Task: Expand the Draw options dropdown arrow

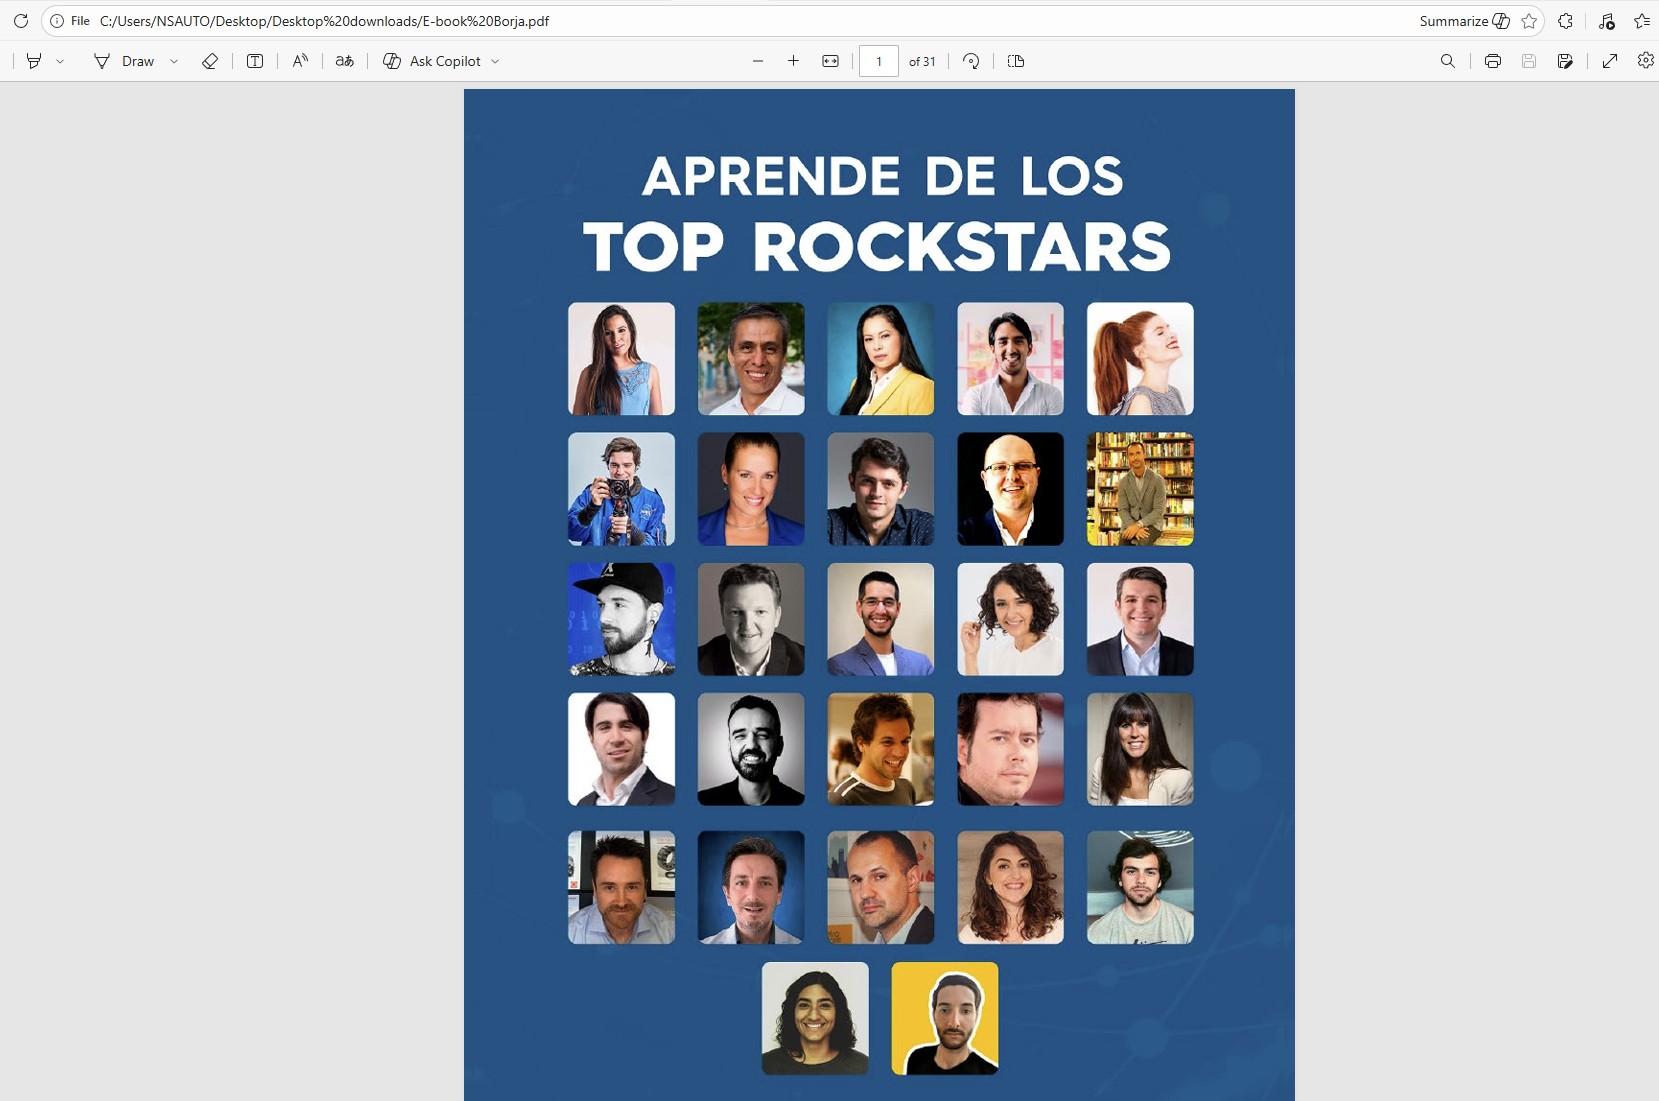Action: [x=174, y=61]
